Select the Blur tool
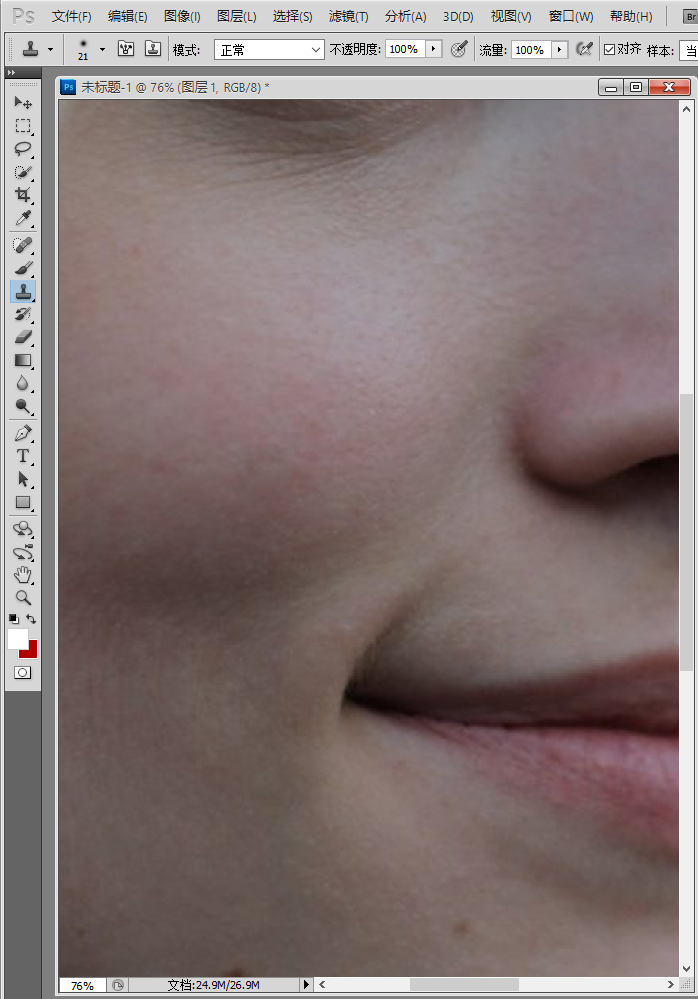Image resolution: width=698 pixels, height=999 pixels. pos(23,383)
